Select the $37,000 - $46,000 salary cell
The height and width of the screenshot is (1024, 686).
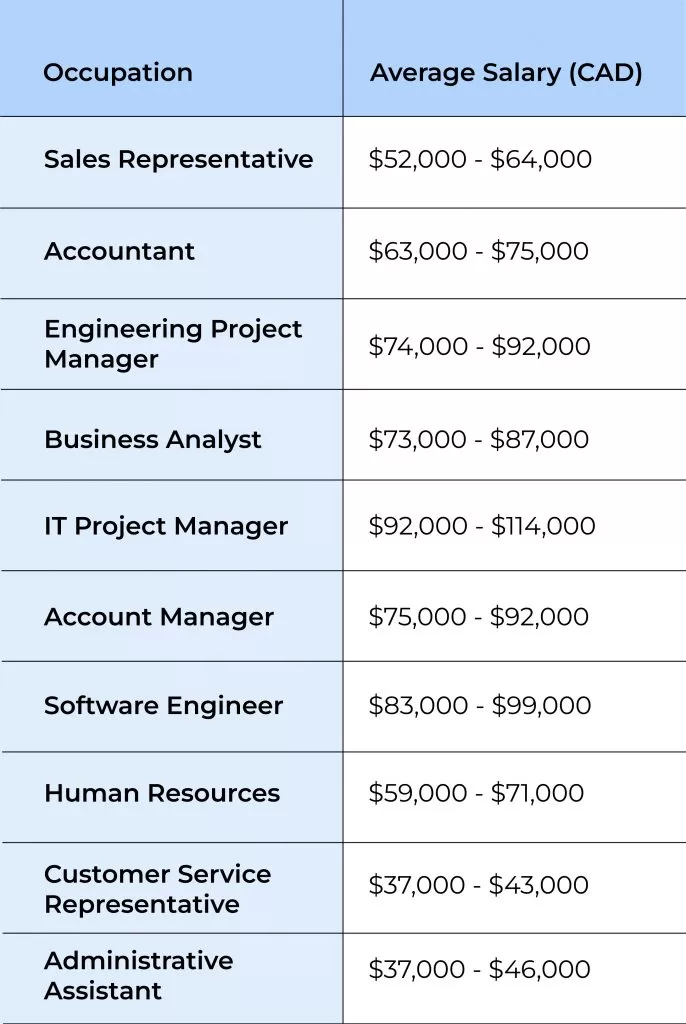click(x=479, y=970)
